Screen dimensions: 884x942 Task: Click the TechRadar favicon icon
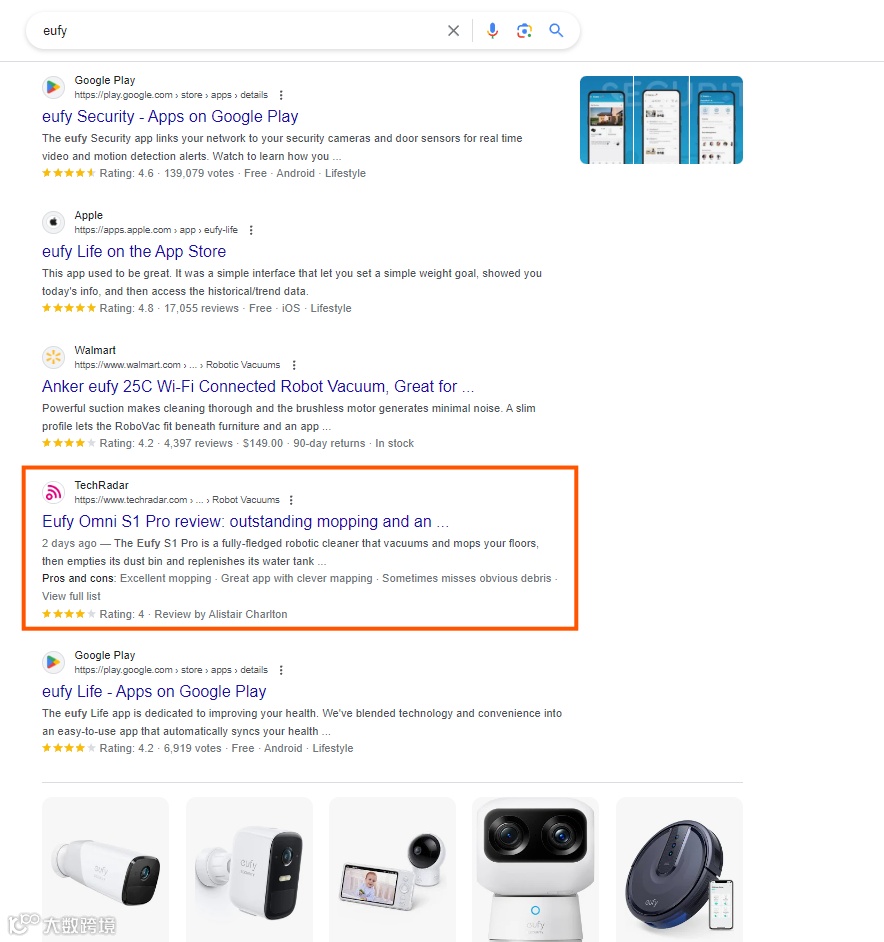[53, 493]
